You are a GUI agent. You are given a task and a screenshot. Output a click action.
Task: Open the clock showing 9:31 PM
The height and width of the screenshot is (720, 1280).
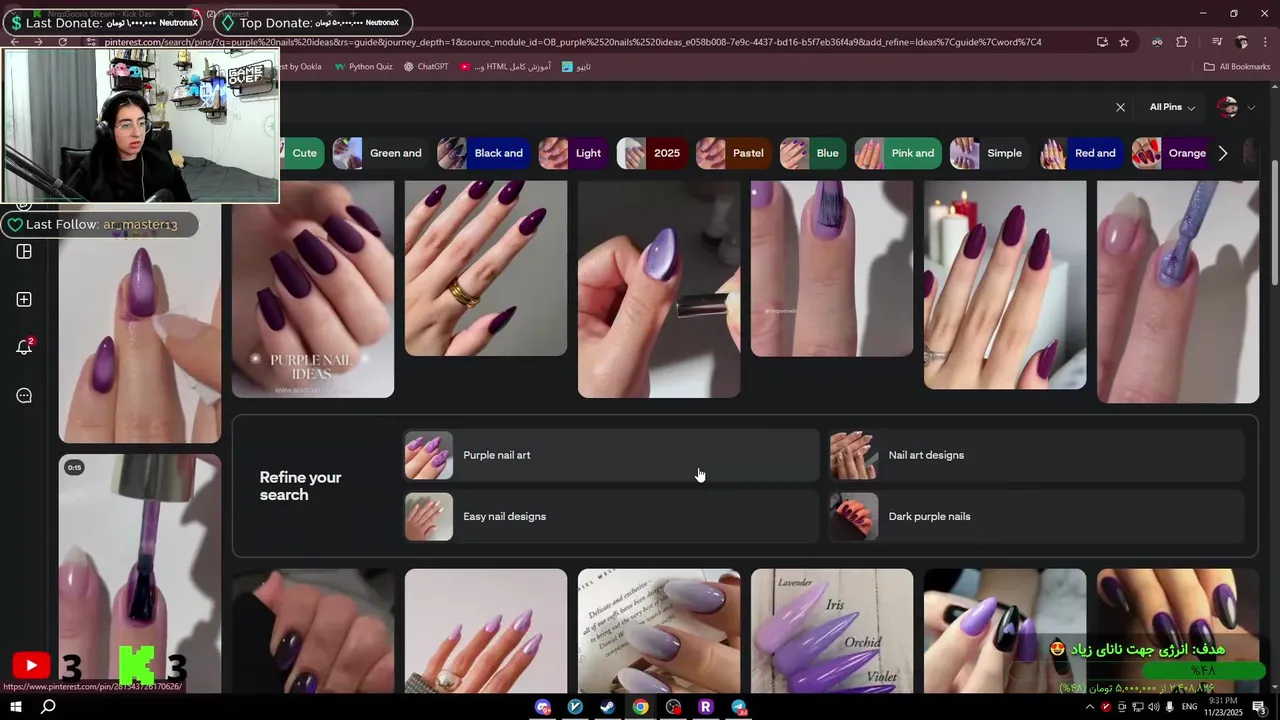coord(1222,707)
